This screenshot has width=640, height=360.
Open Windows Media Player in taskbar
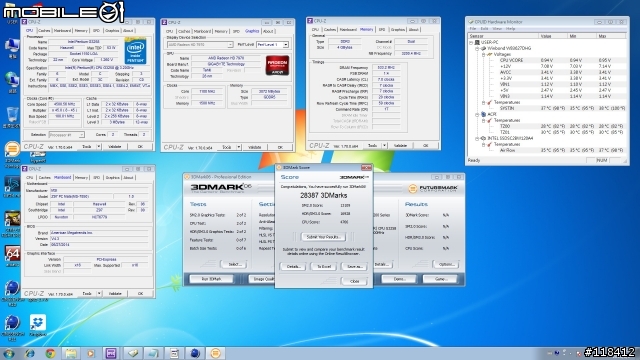pyautogui.click(x=91, y=353)
